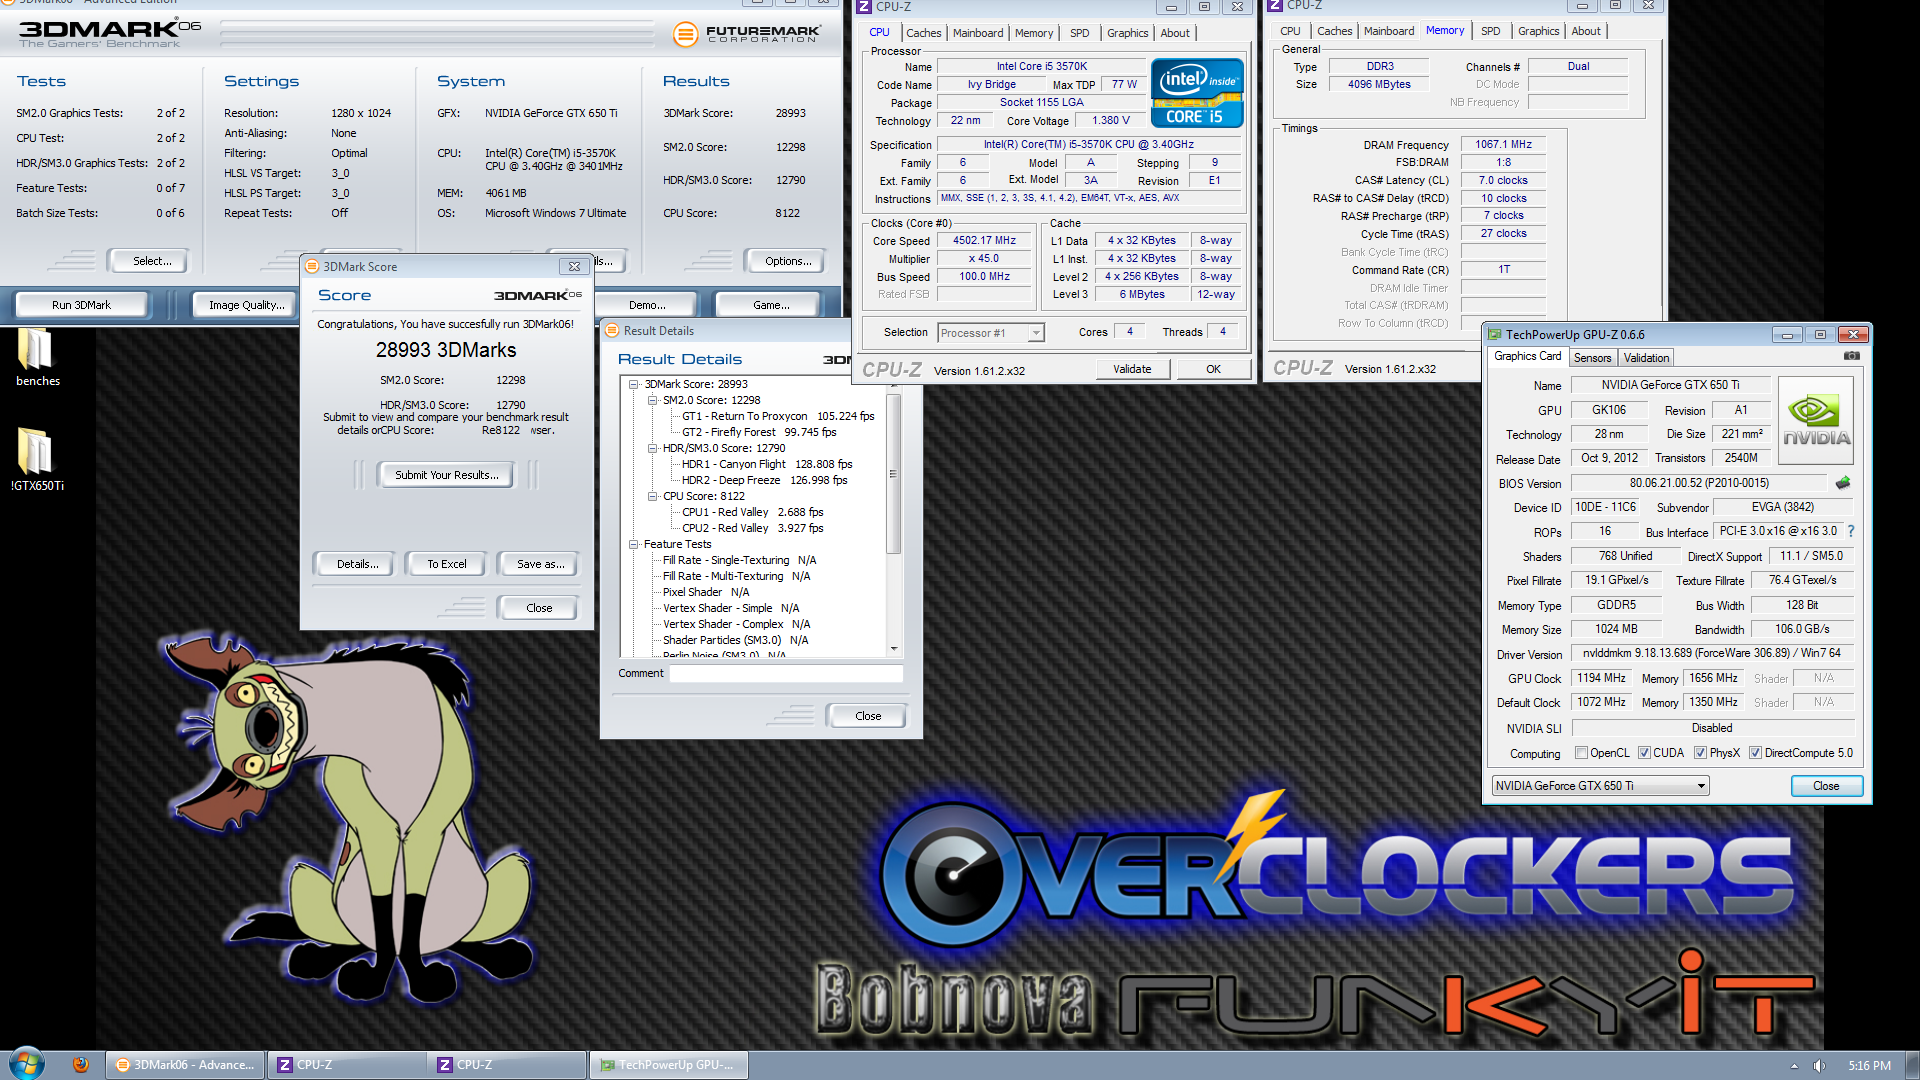Image resolution: width=1920 pixels, height=1080 pixels.
Task: Collapse the Feature Tests tree node
Action: [x=634, y=544]
